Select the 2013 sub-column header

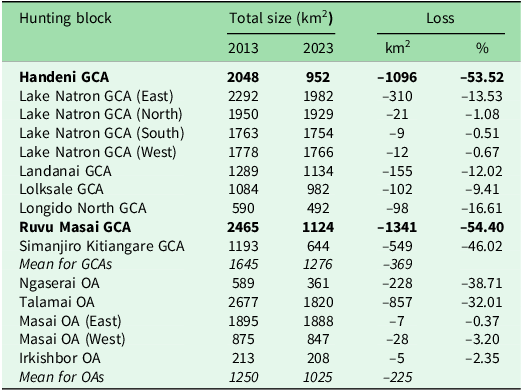(x=243, y=48)
